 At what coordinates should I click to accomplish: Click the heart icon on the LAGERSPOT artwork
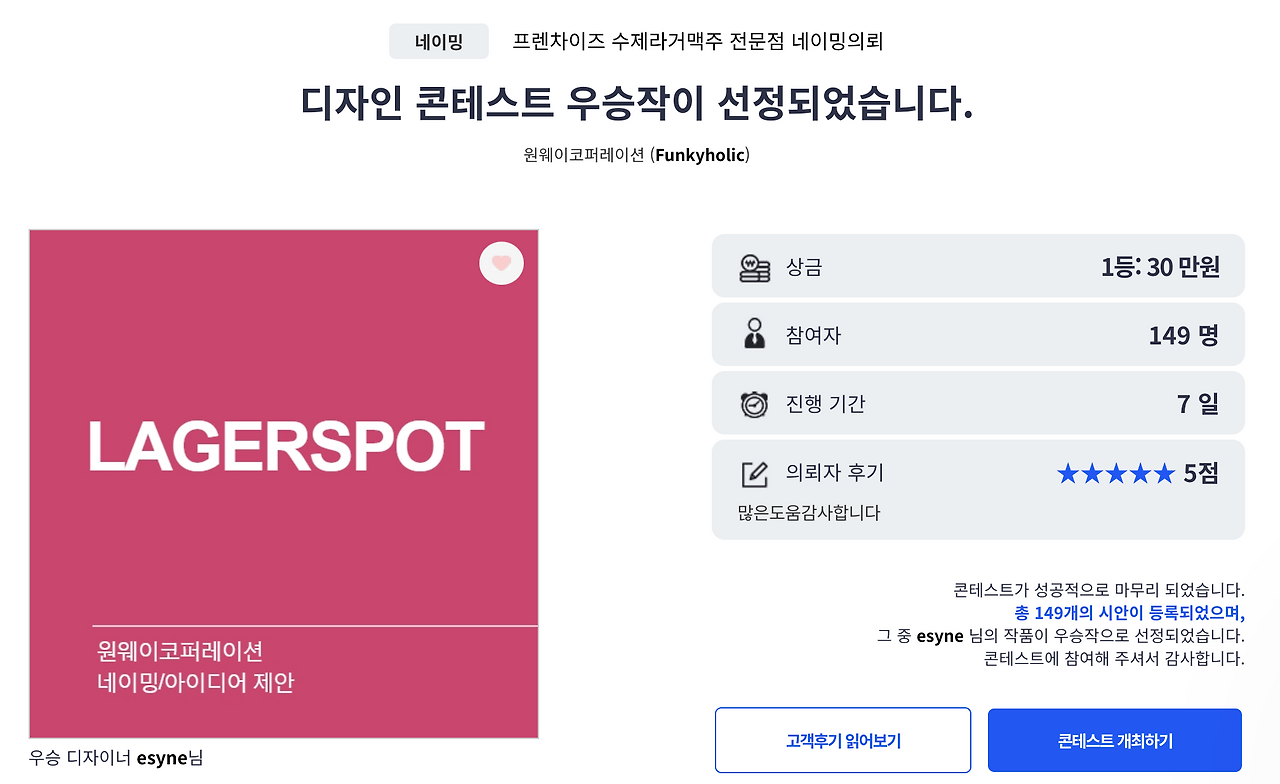[501, 263]
